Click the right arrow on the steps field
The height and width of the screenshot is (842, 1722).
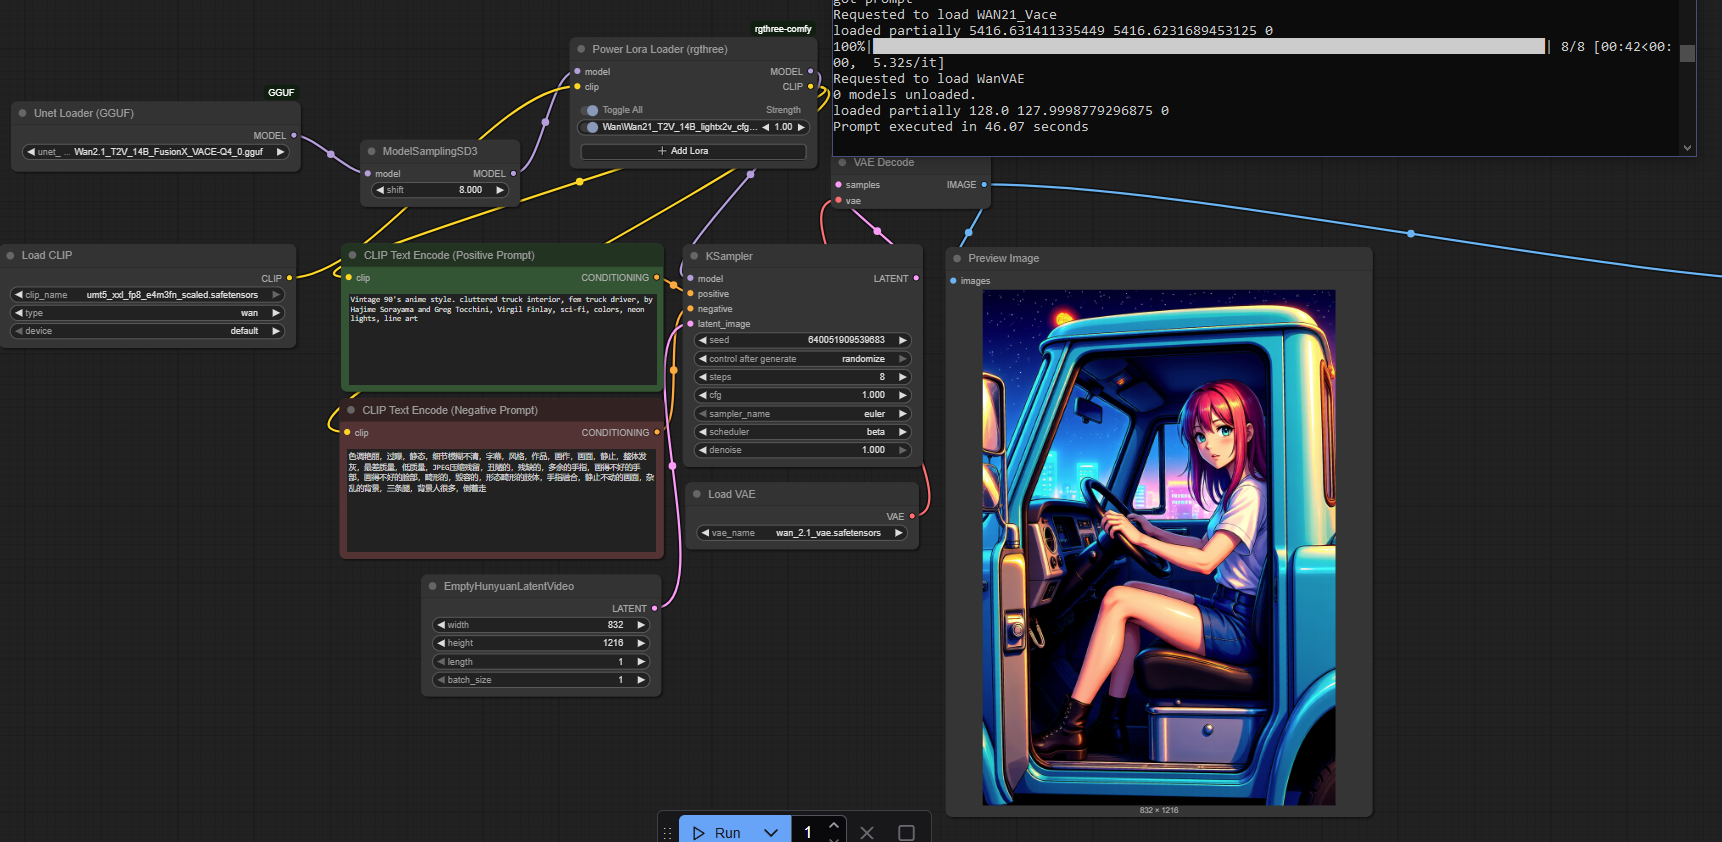[x=902, y=377]
